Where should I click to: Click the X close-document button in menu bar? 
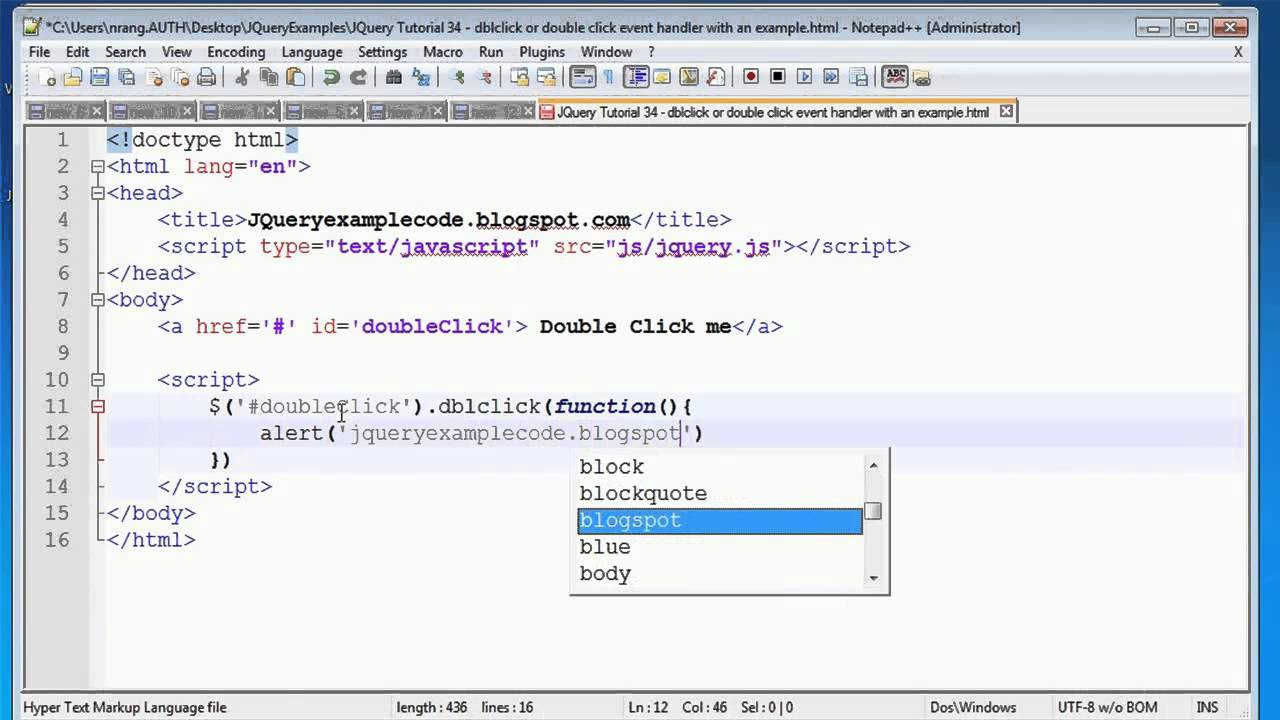pyautogui.click(x=1238, y=52)
